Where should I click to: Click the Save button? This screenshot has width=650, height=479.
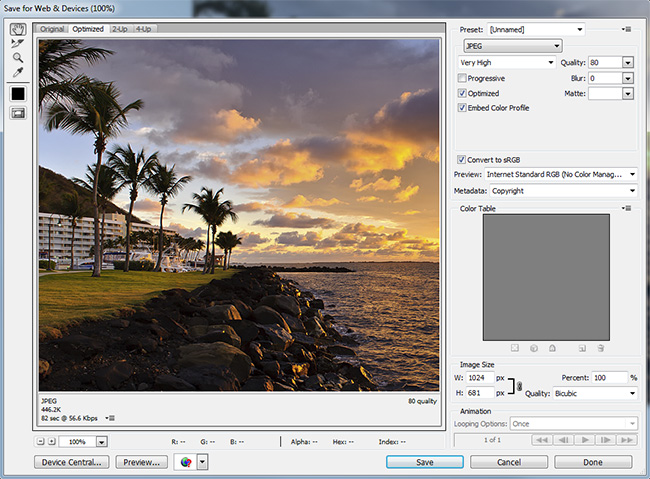pos(425,462)
